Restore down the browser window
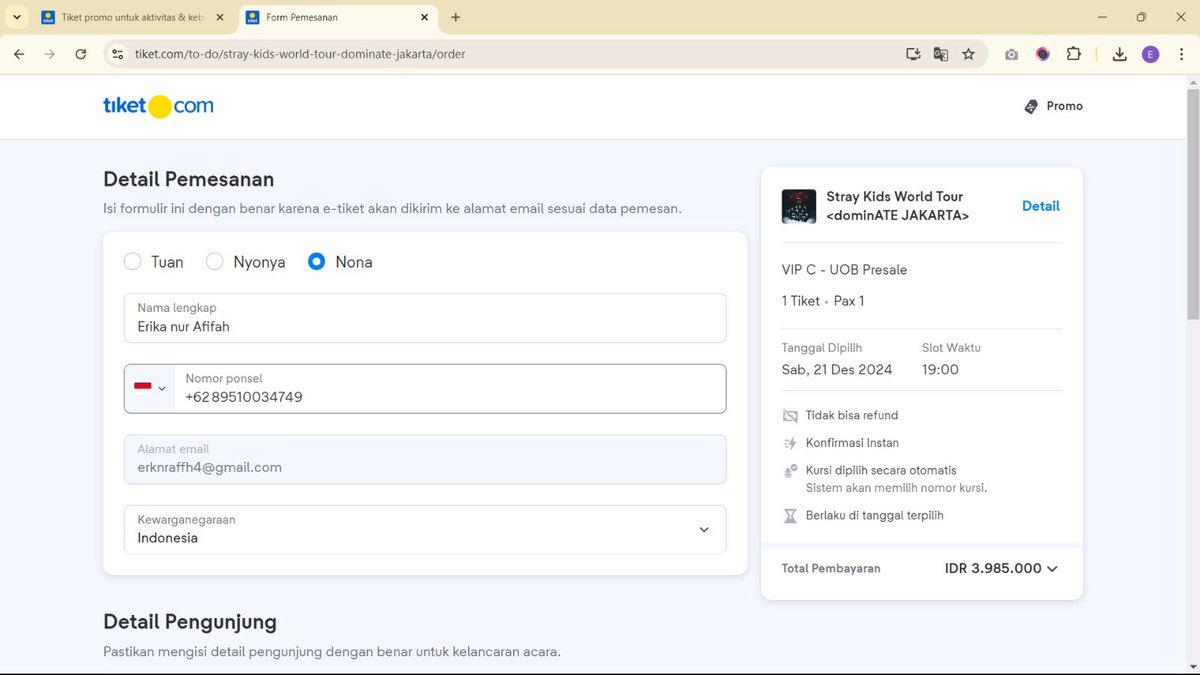 click(x=1141, y=17)
